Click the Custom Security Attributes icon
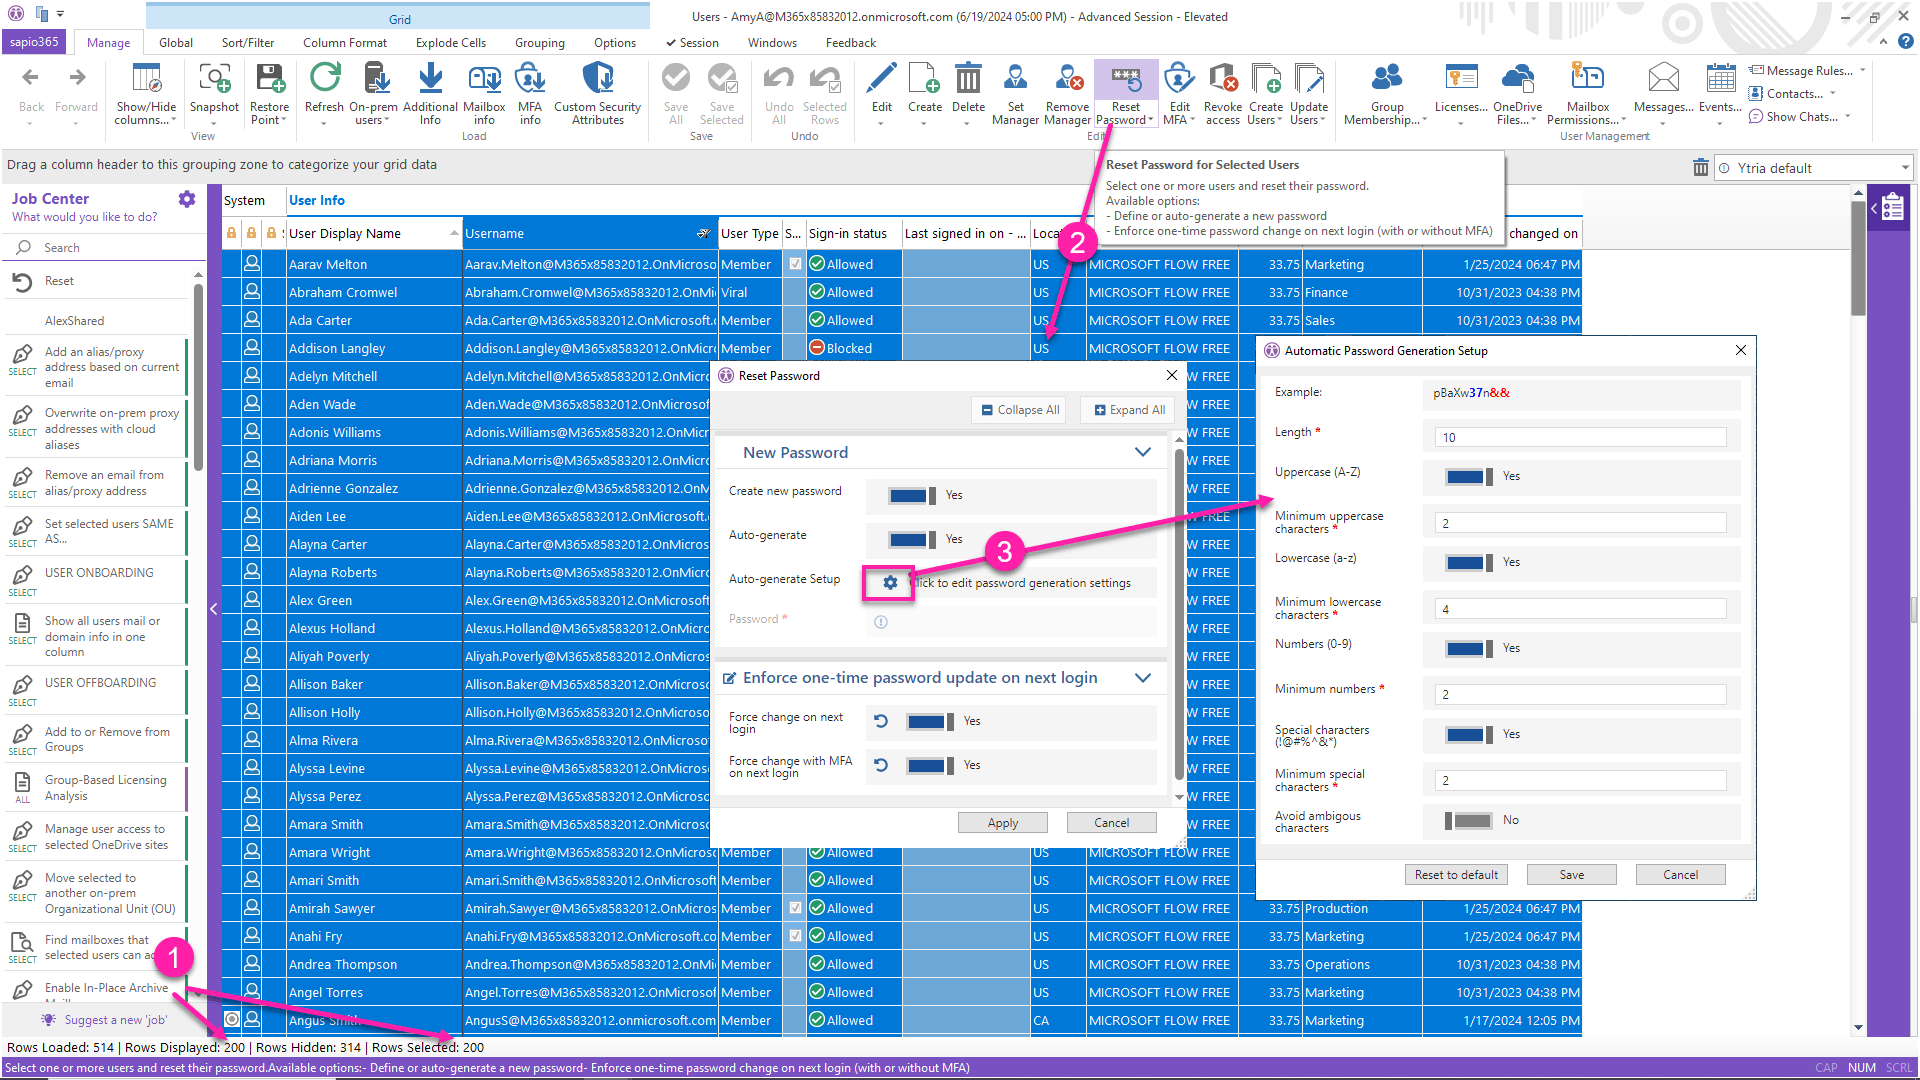Screen dimensions: 1920x1080 (597, 90)
